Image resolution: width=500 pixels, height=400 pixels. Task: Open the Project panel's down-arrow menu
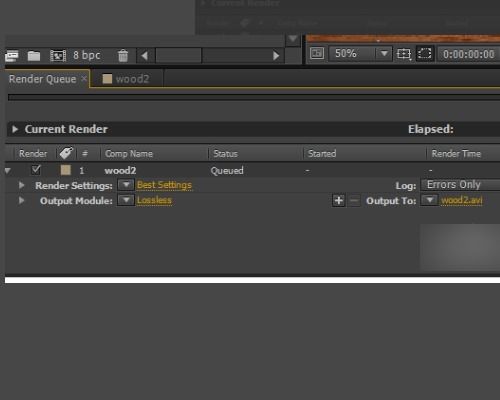(x=293, y=39)
